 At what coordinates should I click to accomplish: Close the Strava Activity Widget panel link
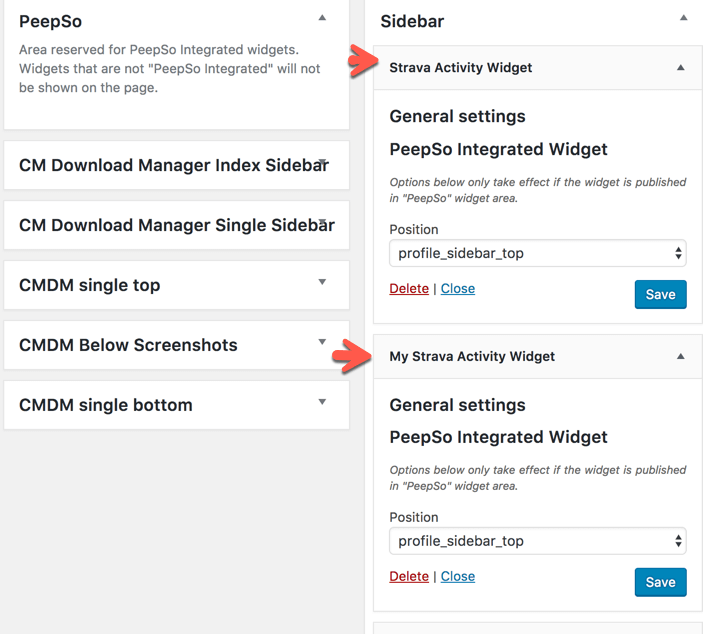click(x=458, y=289)
